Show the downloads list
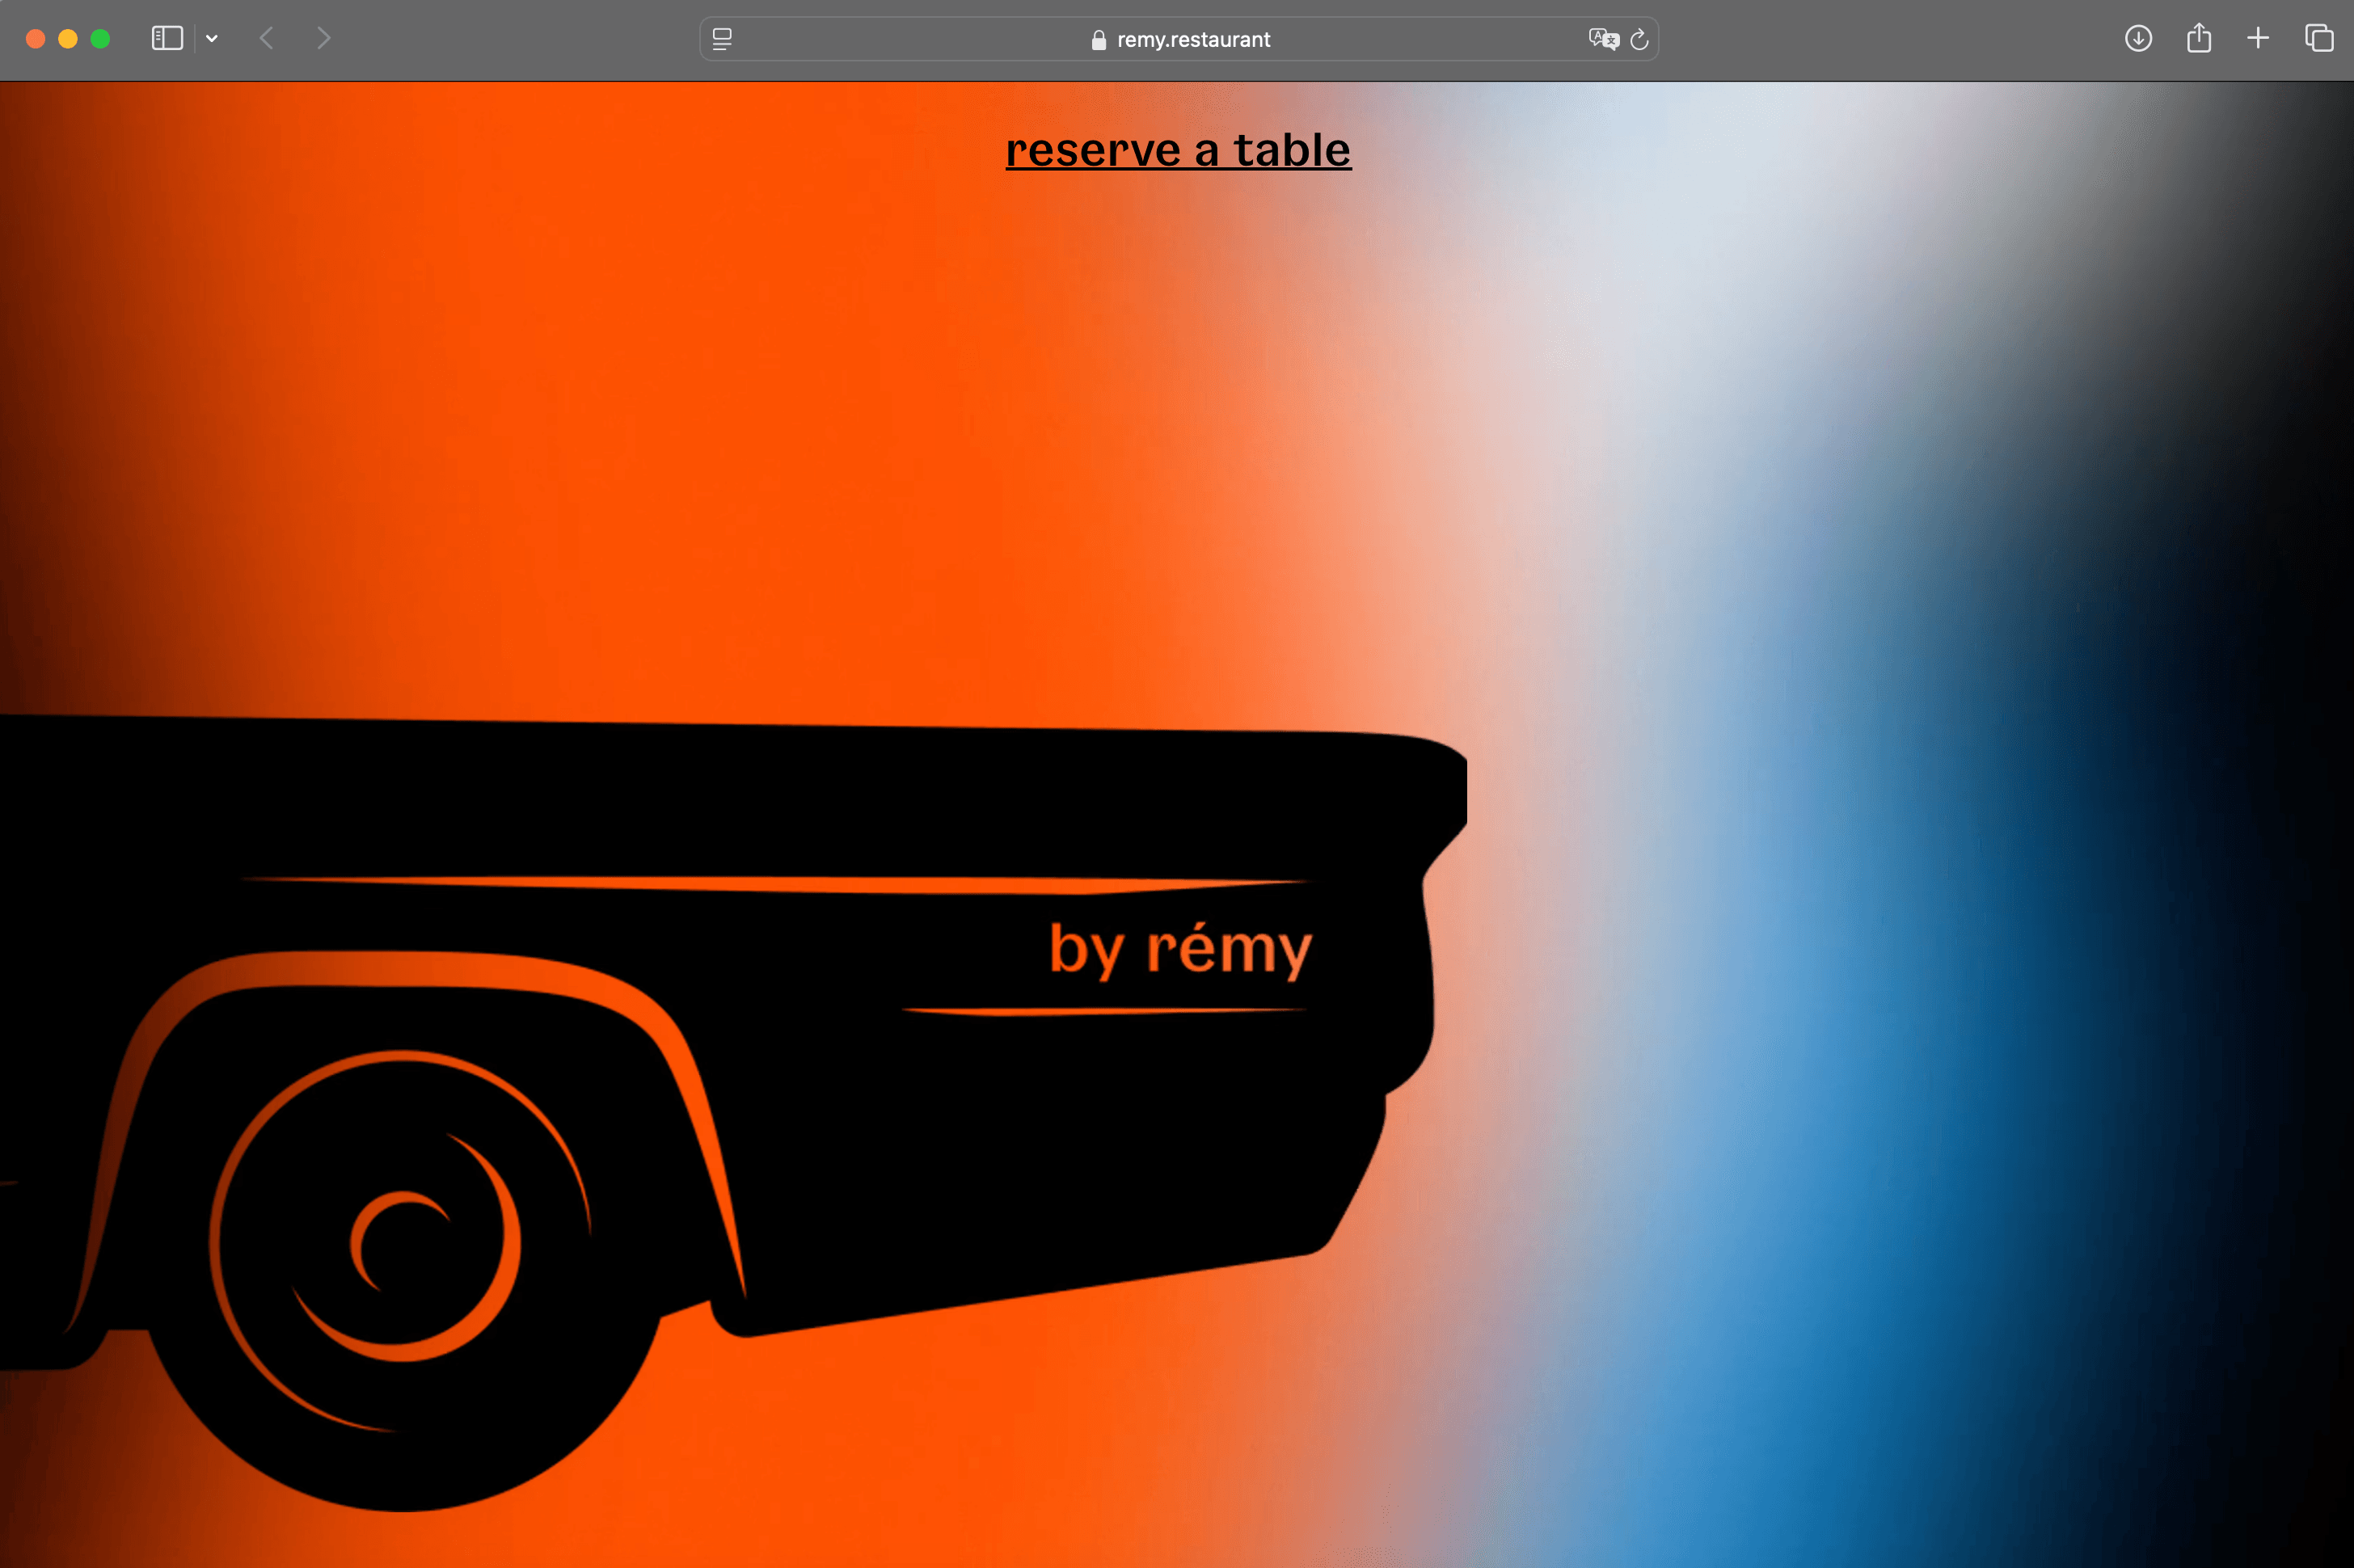 coord(2138,38)
